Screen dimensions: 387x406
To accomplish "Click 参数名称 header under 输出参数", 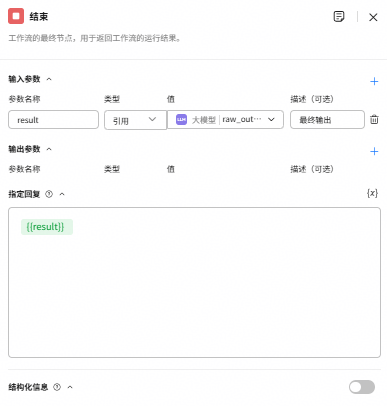I will (24, 169).
